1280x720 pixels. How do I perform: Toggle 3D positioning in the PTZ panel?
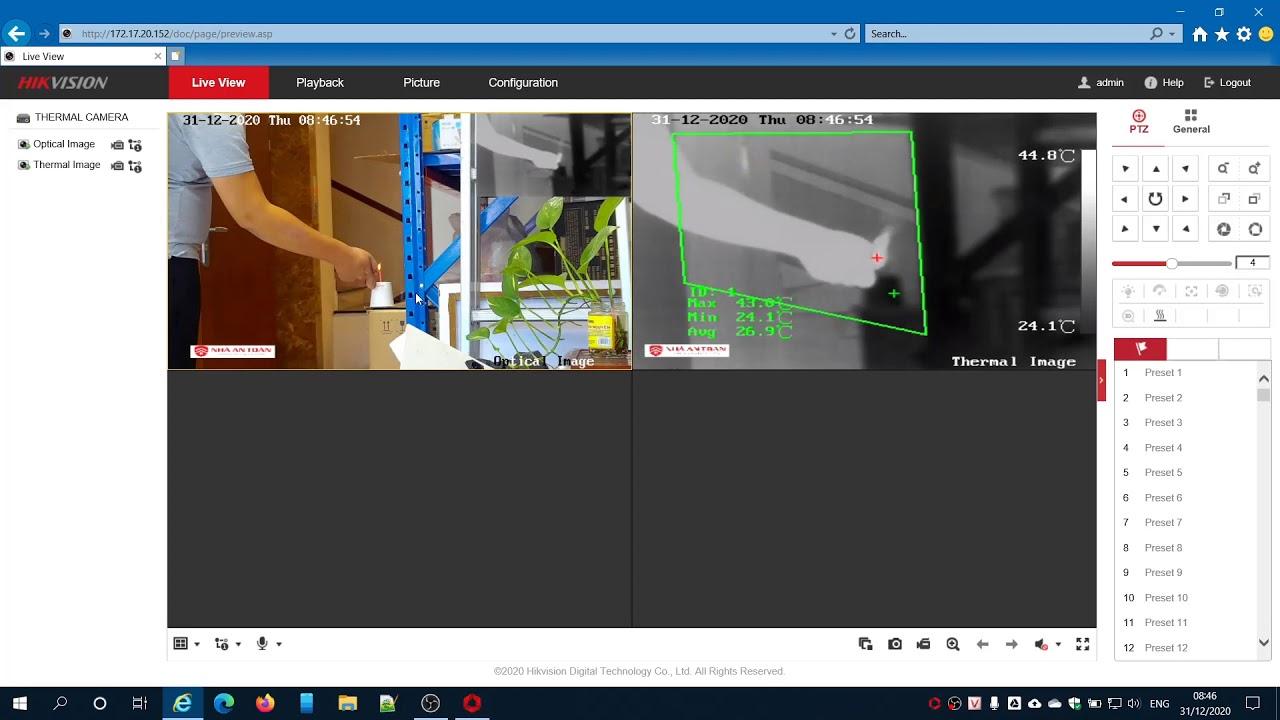pyautogui.click(x=1128, y=316)
